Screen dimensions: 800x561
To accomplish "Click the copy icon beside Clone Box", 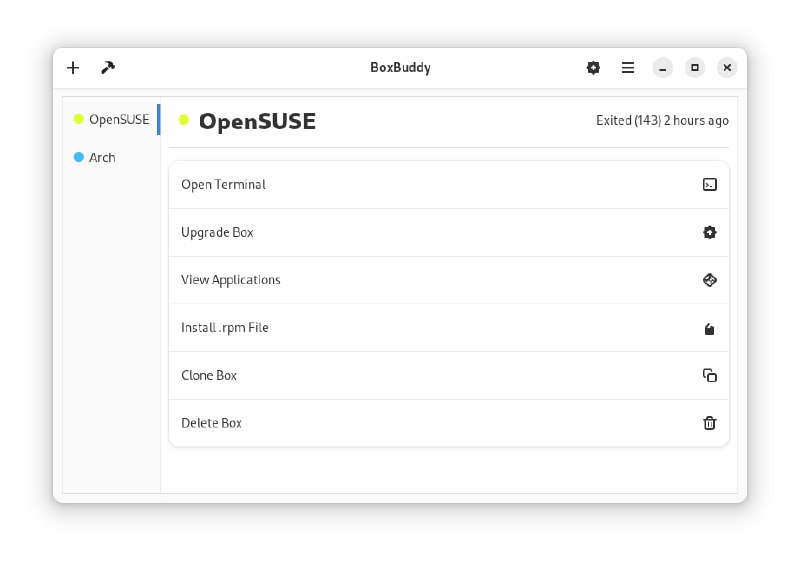I will tap(709, 376).
